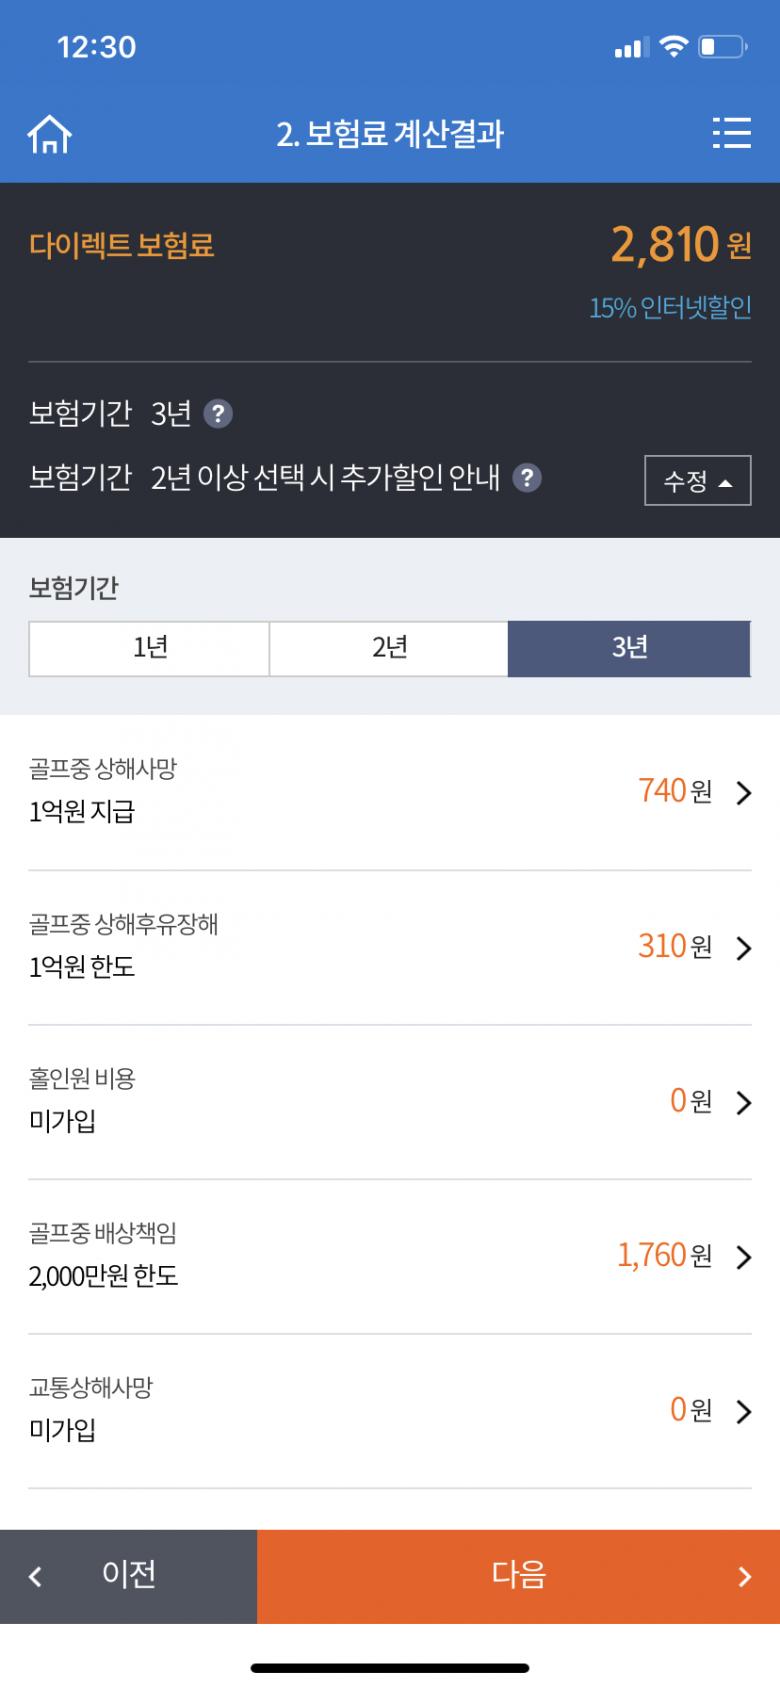780x1688 pixels.
Task: Tap the home icon in header
Action: [50, 134]
